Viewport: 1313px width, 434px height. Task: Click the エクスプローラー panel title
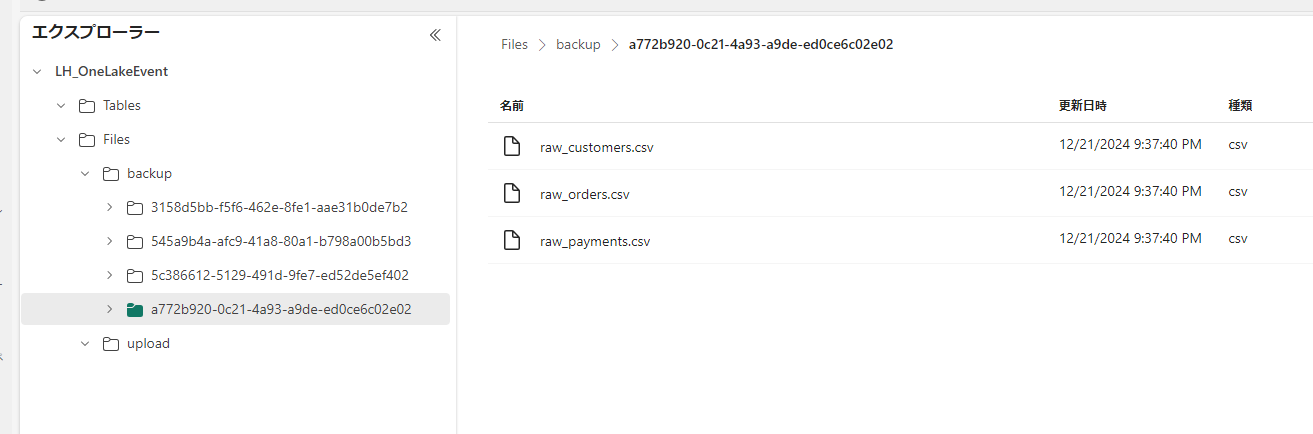[x=96, y=33]
